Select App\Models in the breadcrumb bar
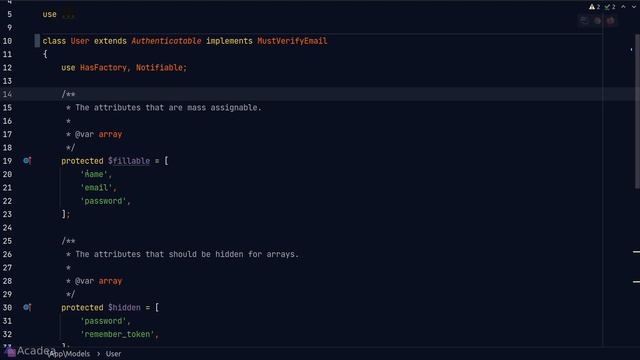640x360 pixels. pyautogui.click(x=69, y=354)
